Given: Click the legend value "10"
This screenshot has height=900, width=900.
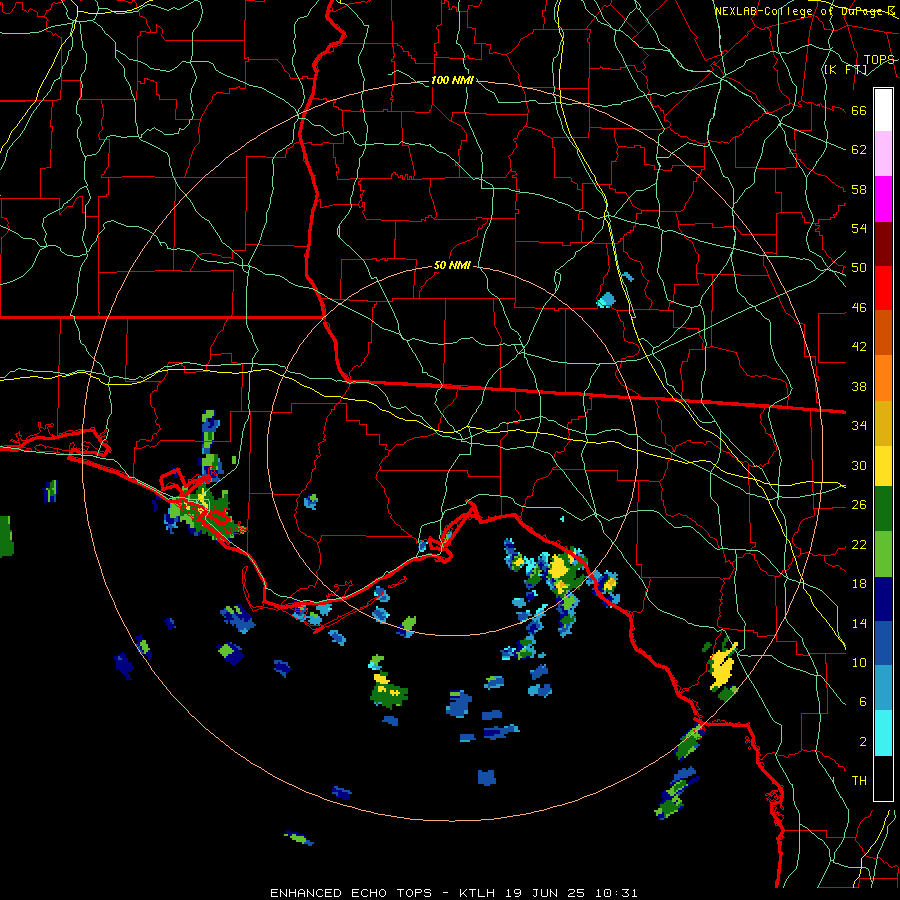Looking at the screenshot, I should tap(859, 662).
